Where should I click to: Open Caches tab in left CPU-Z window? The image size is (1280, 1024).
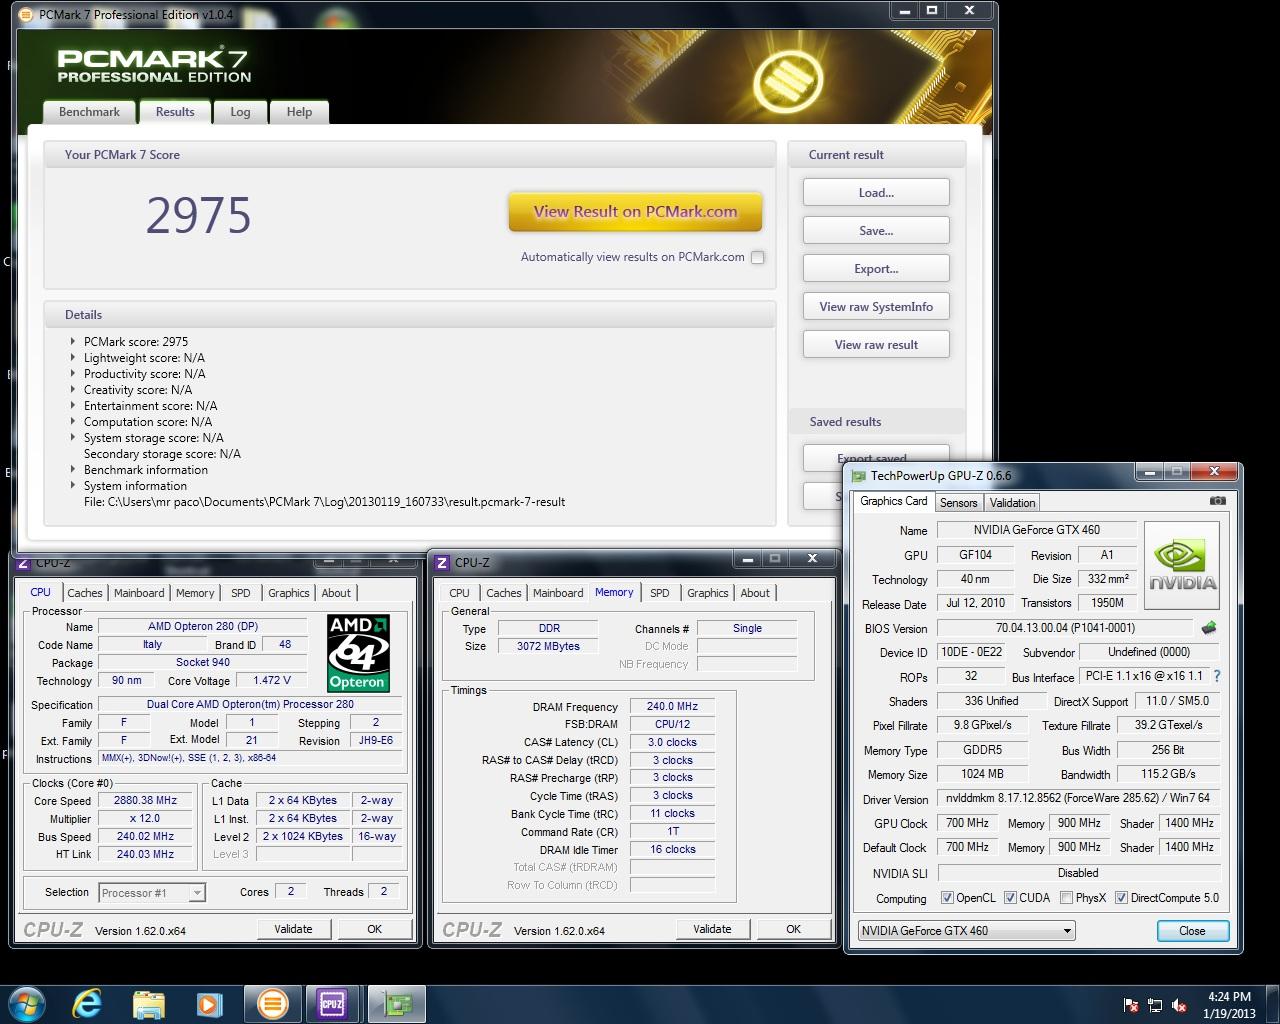(x=85, y=593)
